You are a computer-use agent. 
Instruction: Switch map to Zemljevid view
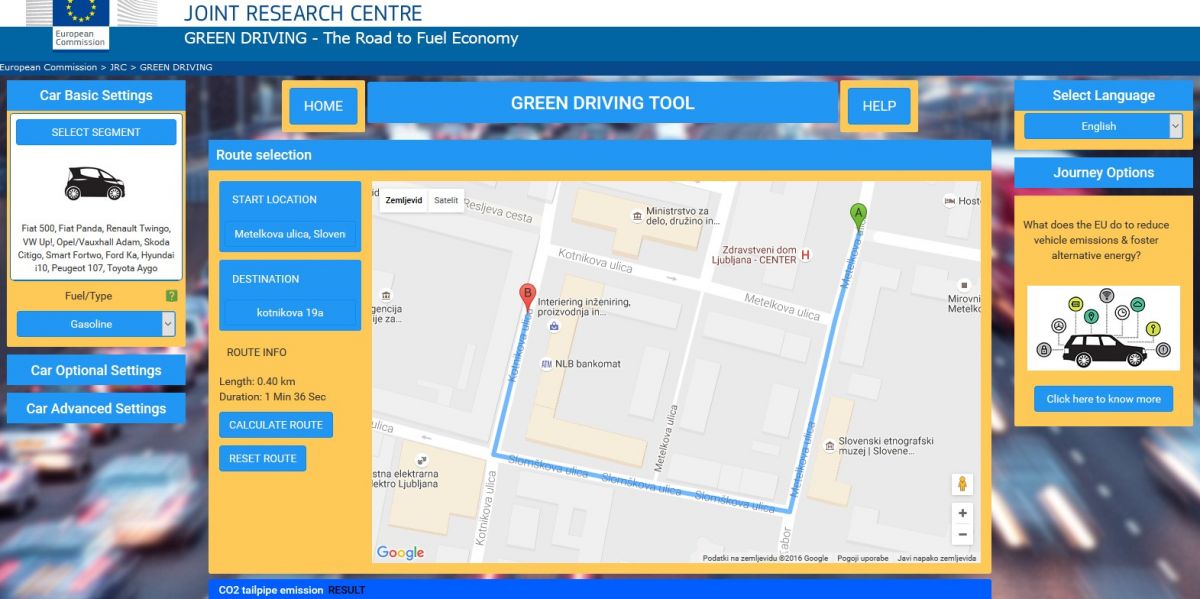403,200
